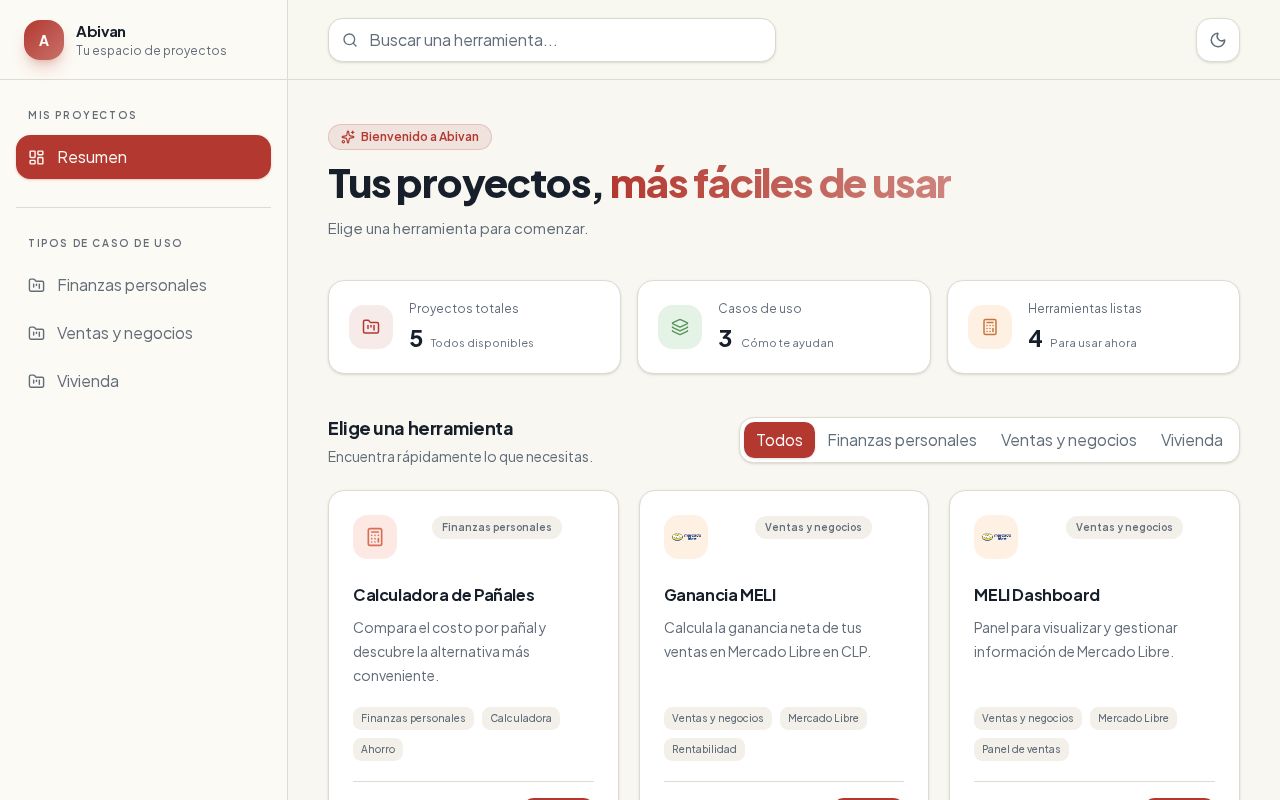The image size is (1280, 800).
Task: Click the Rentabilidad tag on Ganancia MELI
Action: 704,749
